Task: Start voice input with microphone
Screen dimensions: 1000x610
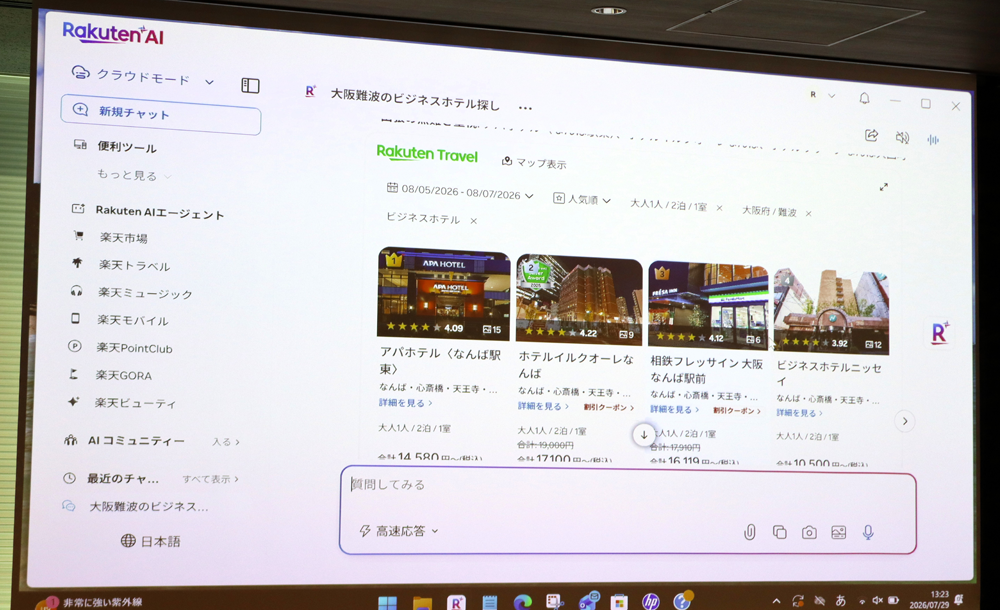Action: [868, 532]
